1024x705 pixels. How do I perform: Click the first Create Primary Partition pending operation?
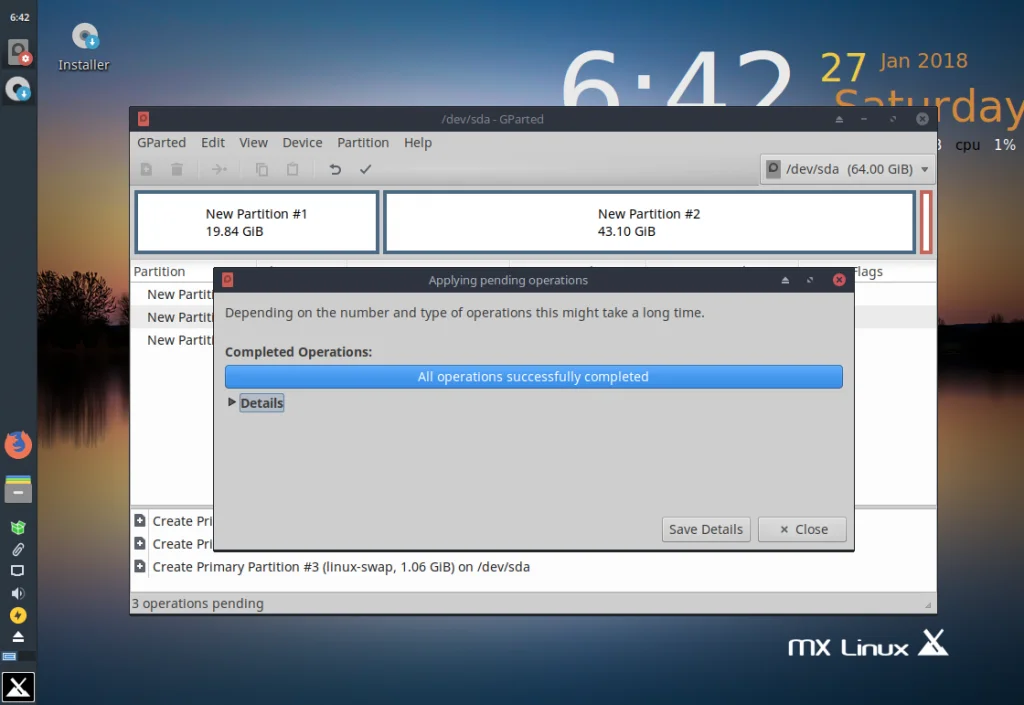(x=182, y=521)
